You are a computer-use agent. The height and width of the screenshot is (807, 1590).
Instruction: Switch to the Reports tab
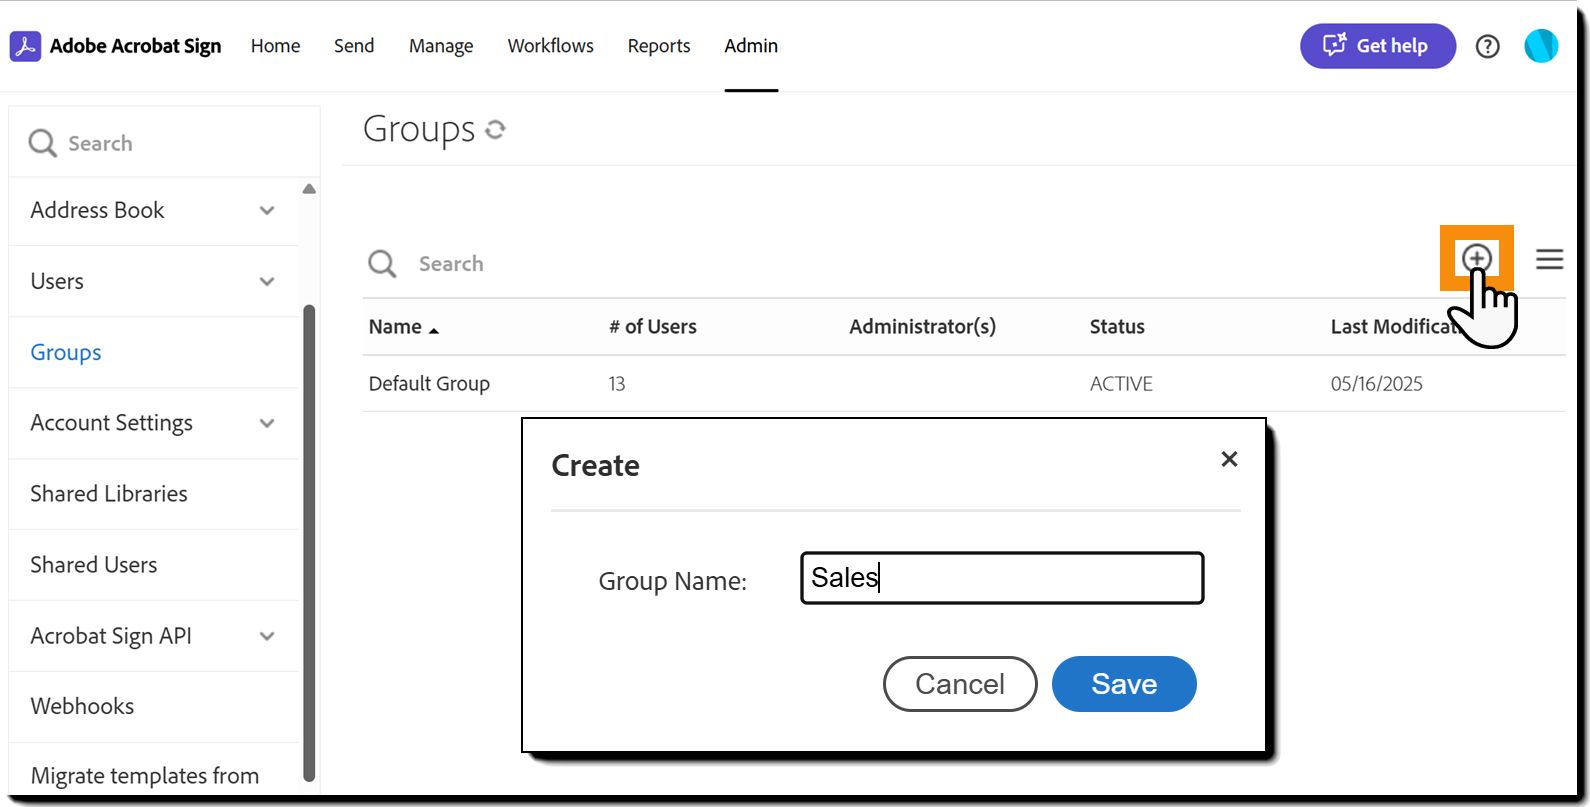[x=658, y=46]
